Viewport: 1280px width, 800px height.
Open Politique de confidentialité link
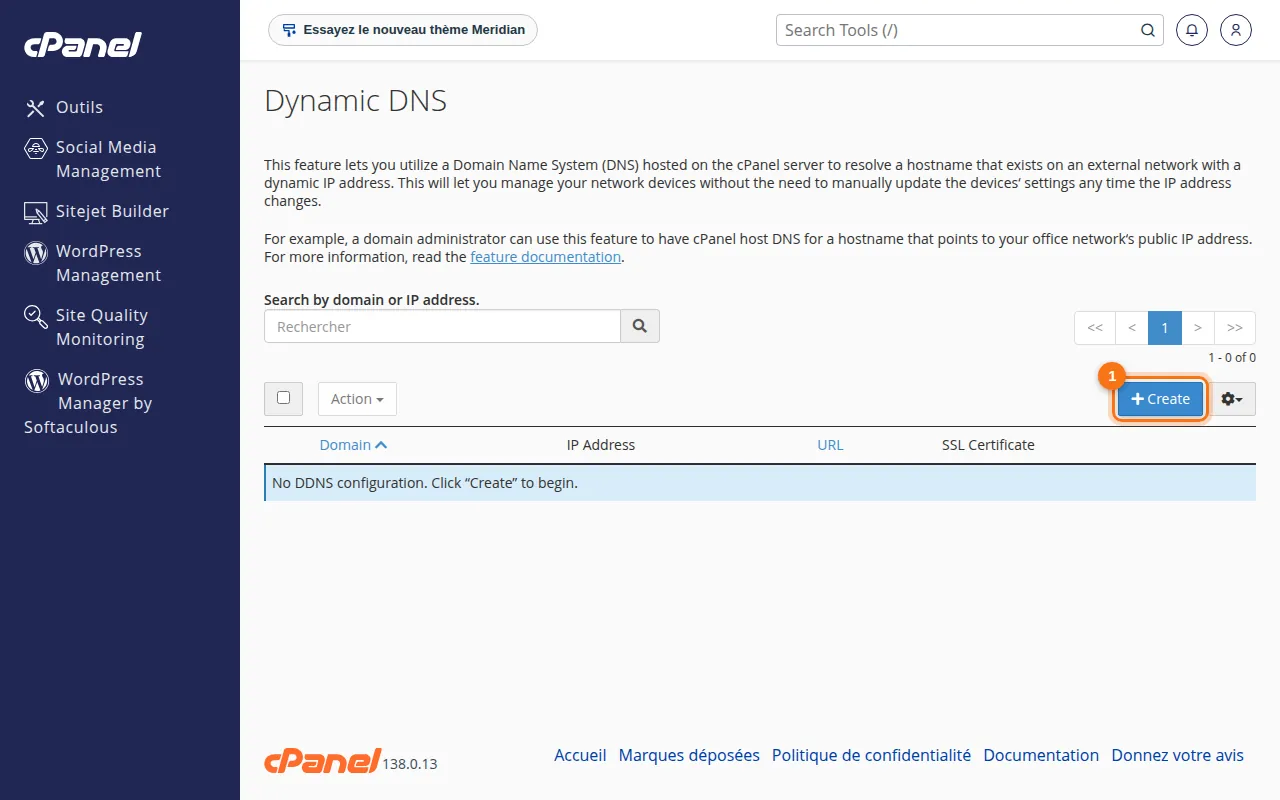click(x=871, y=756)
